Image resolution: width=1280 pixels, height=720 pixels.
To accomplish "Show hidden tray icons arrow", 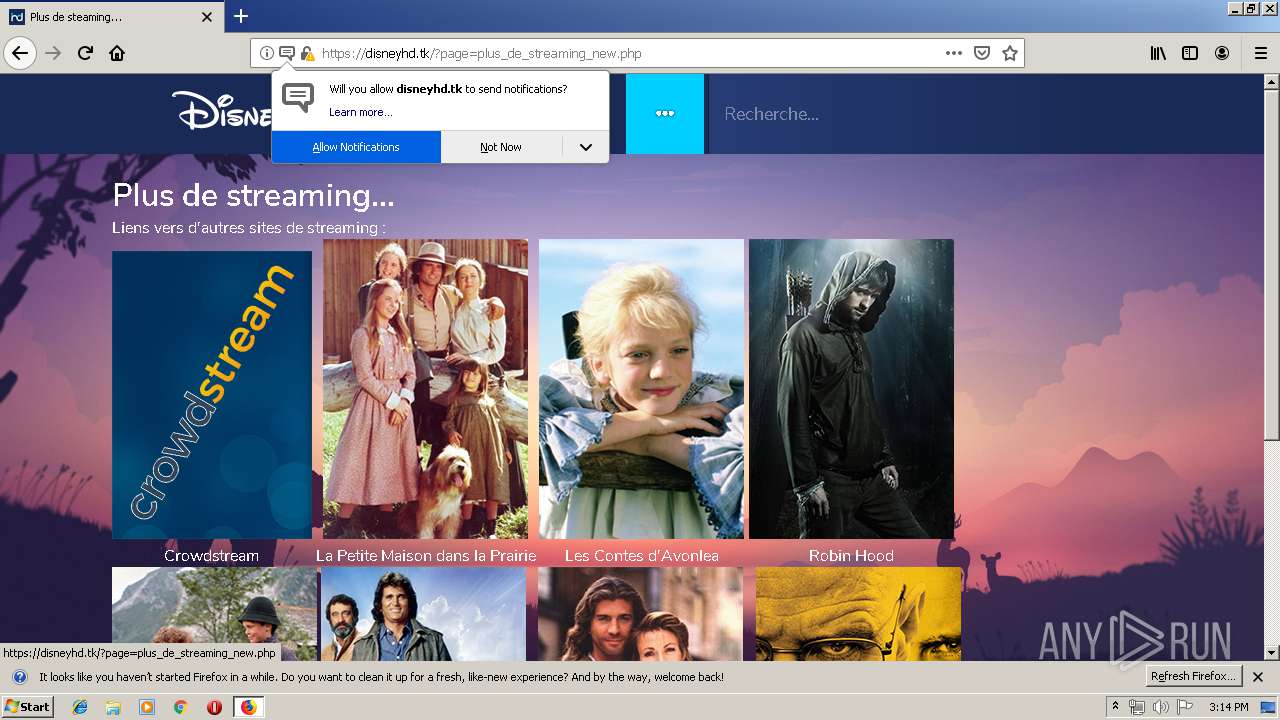I will coord(1115,707).
